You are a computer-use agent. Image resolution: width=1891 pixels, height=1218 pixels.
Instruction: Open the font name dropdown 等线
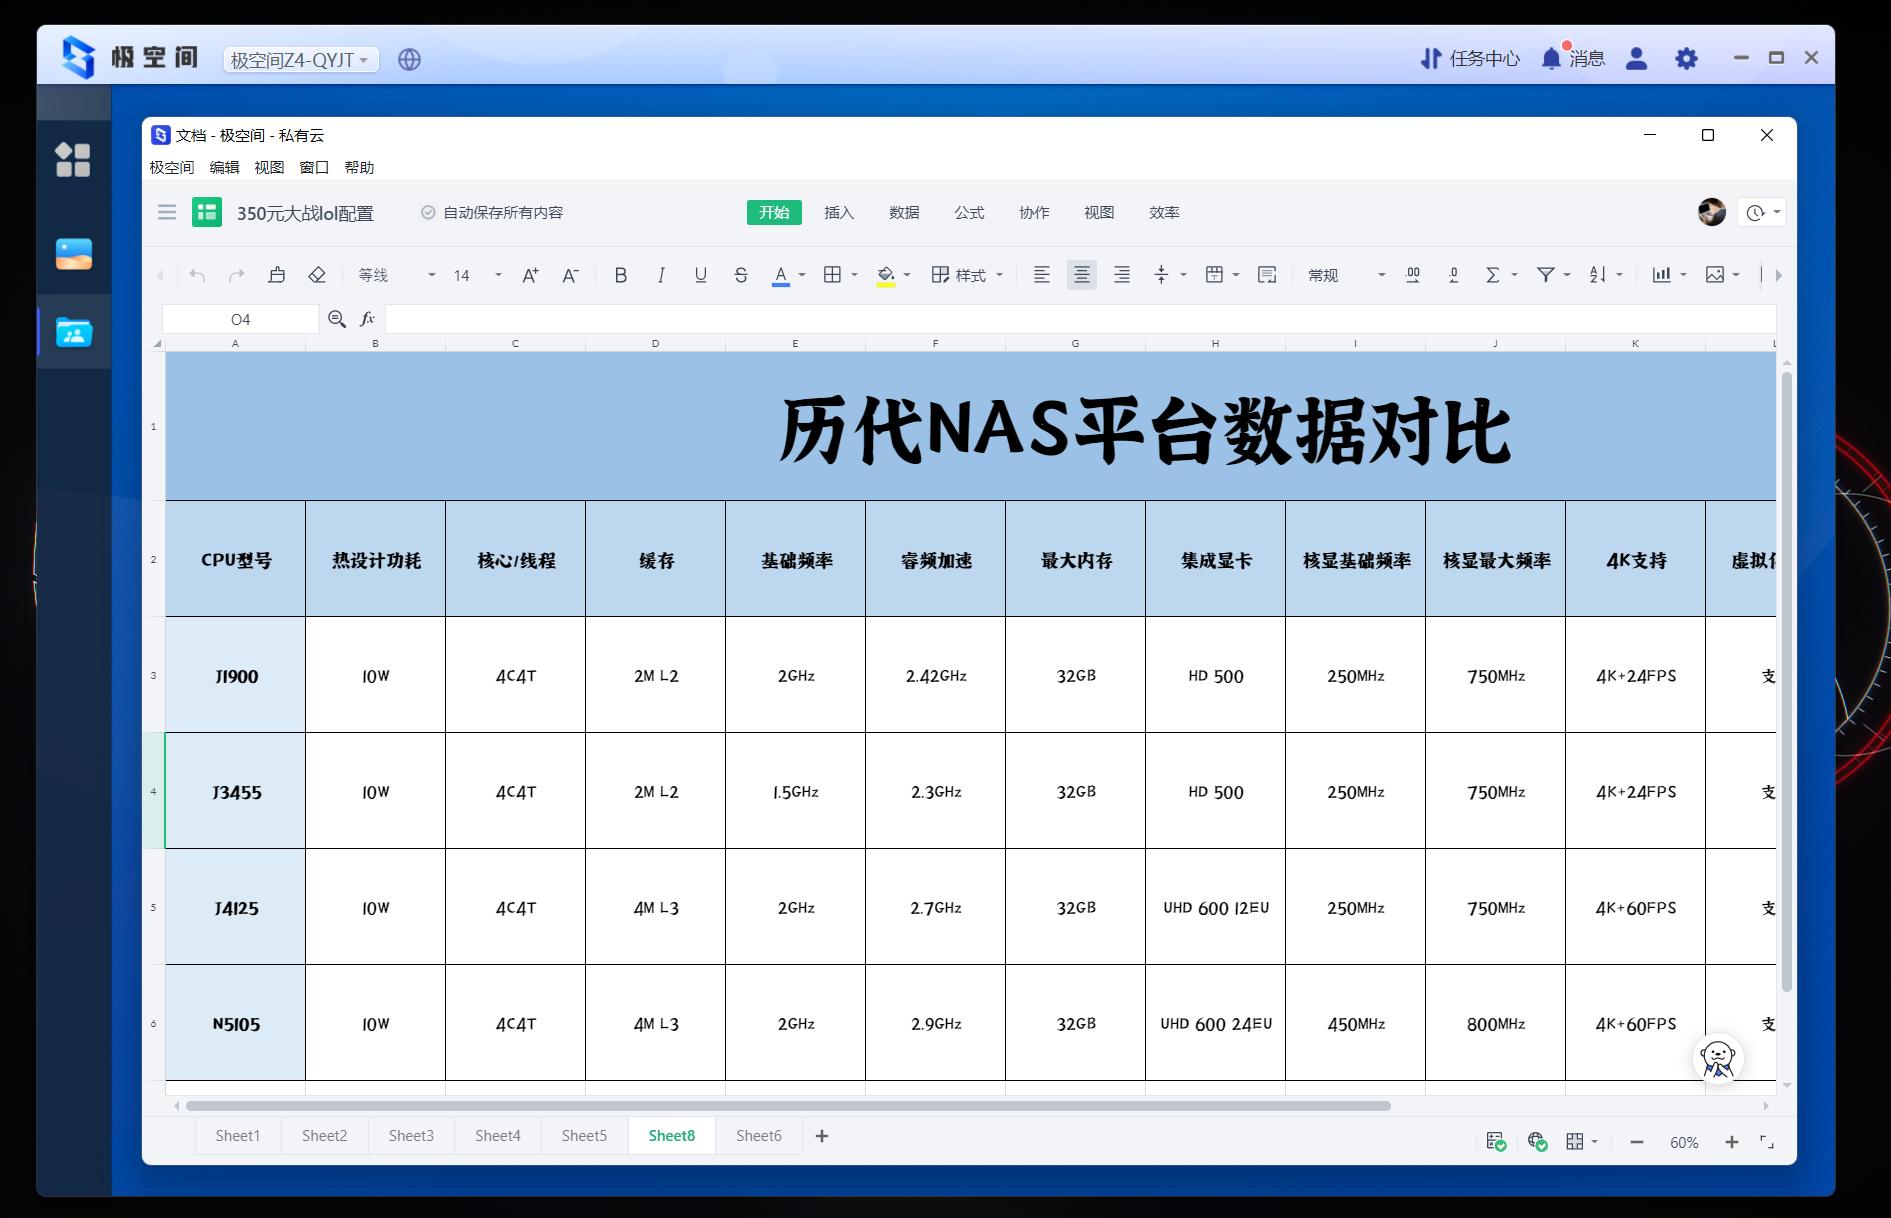coord(390,275)
